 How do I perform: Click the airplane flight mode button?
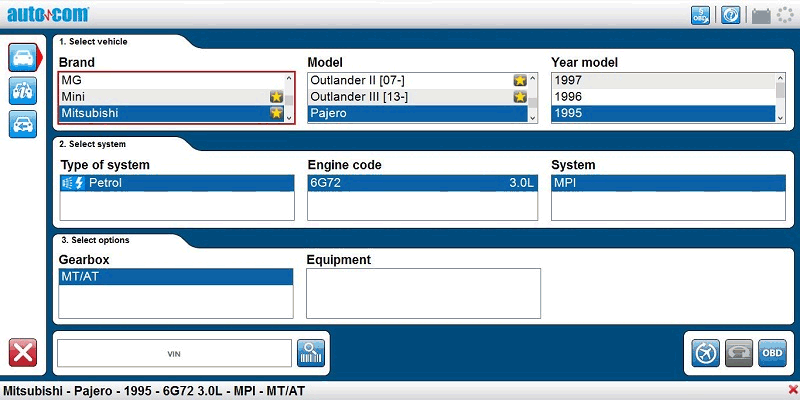point(706,353)
